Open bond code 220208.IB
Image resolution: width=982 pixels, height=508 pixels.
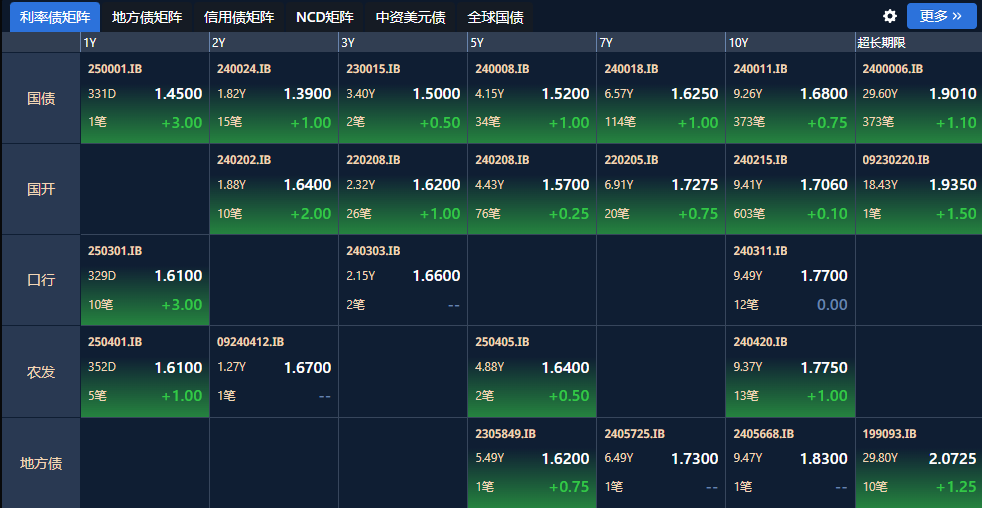[373, 160]
